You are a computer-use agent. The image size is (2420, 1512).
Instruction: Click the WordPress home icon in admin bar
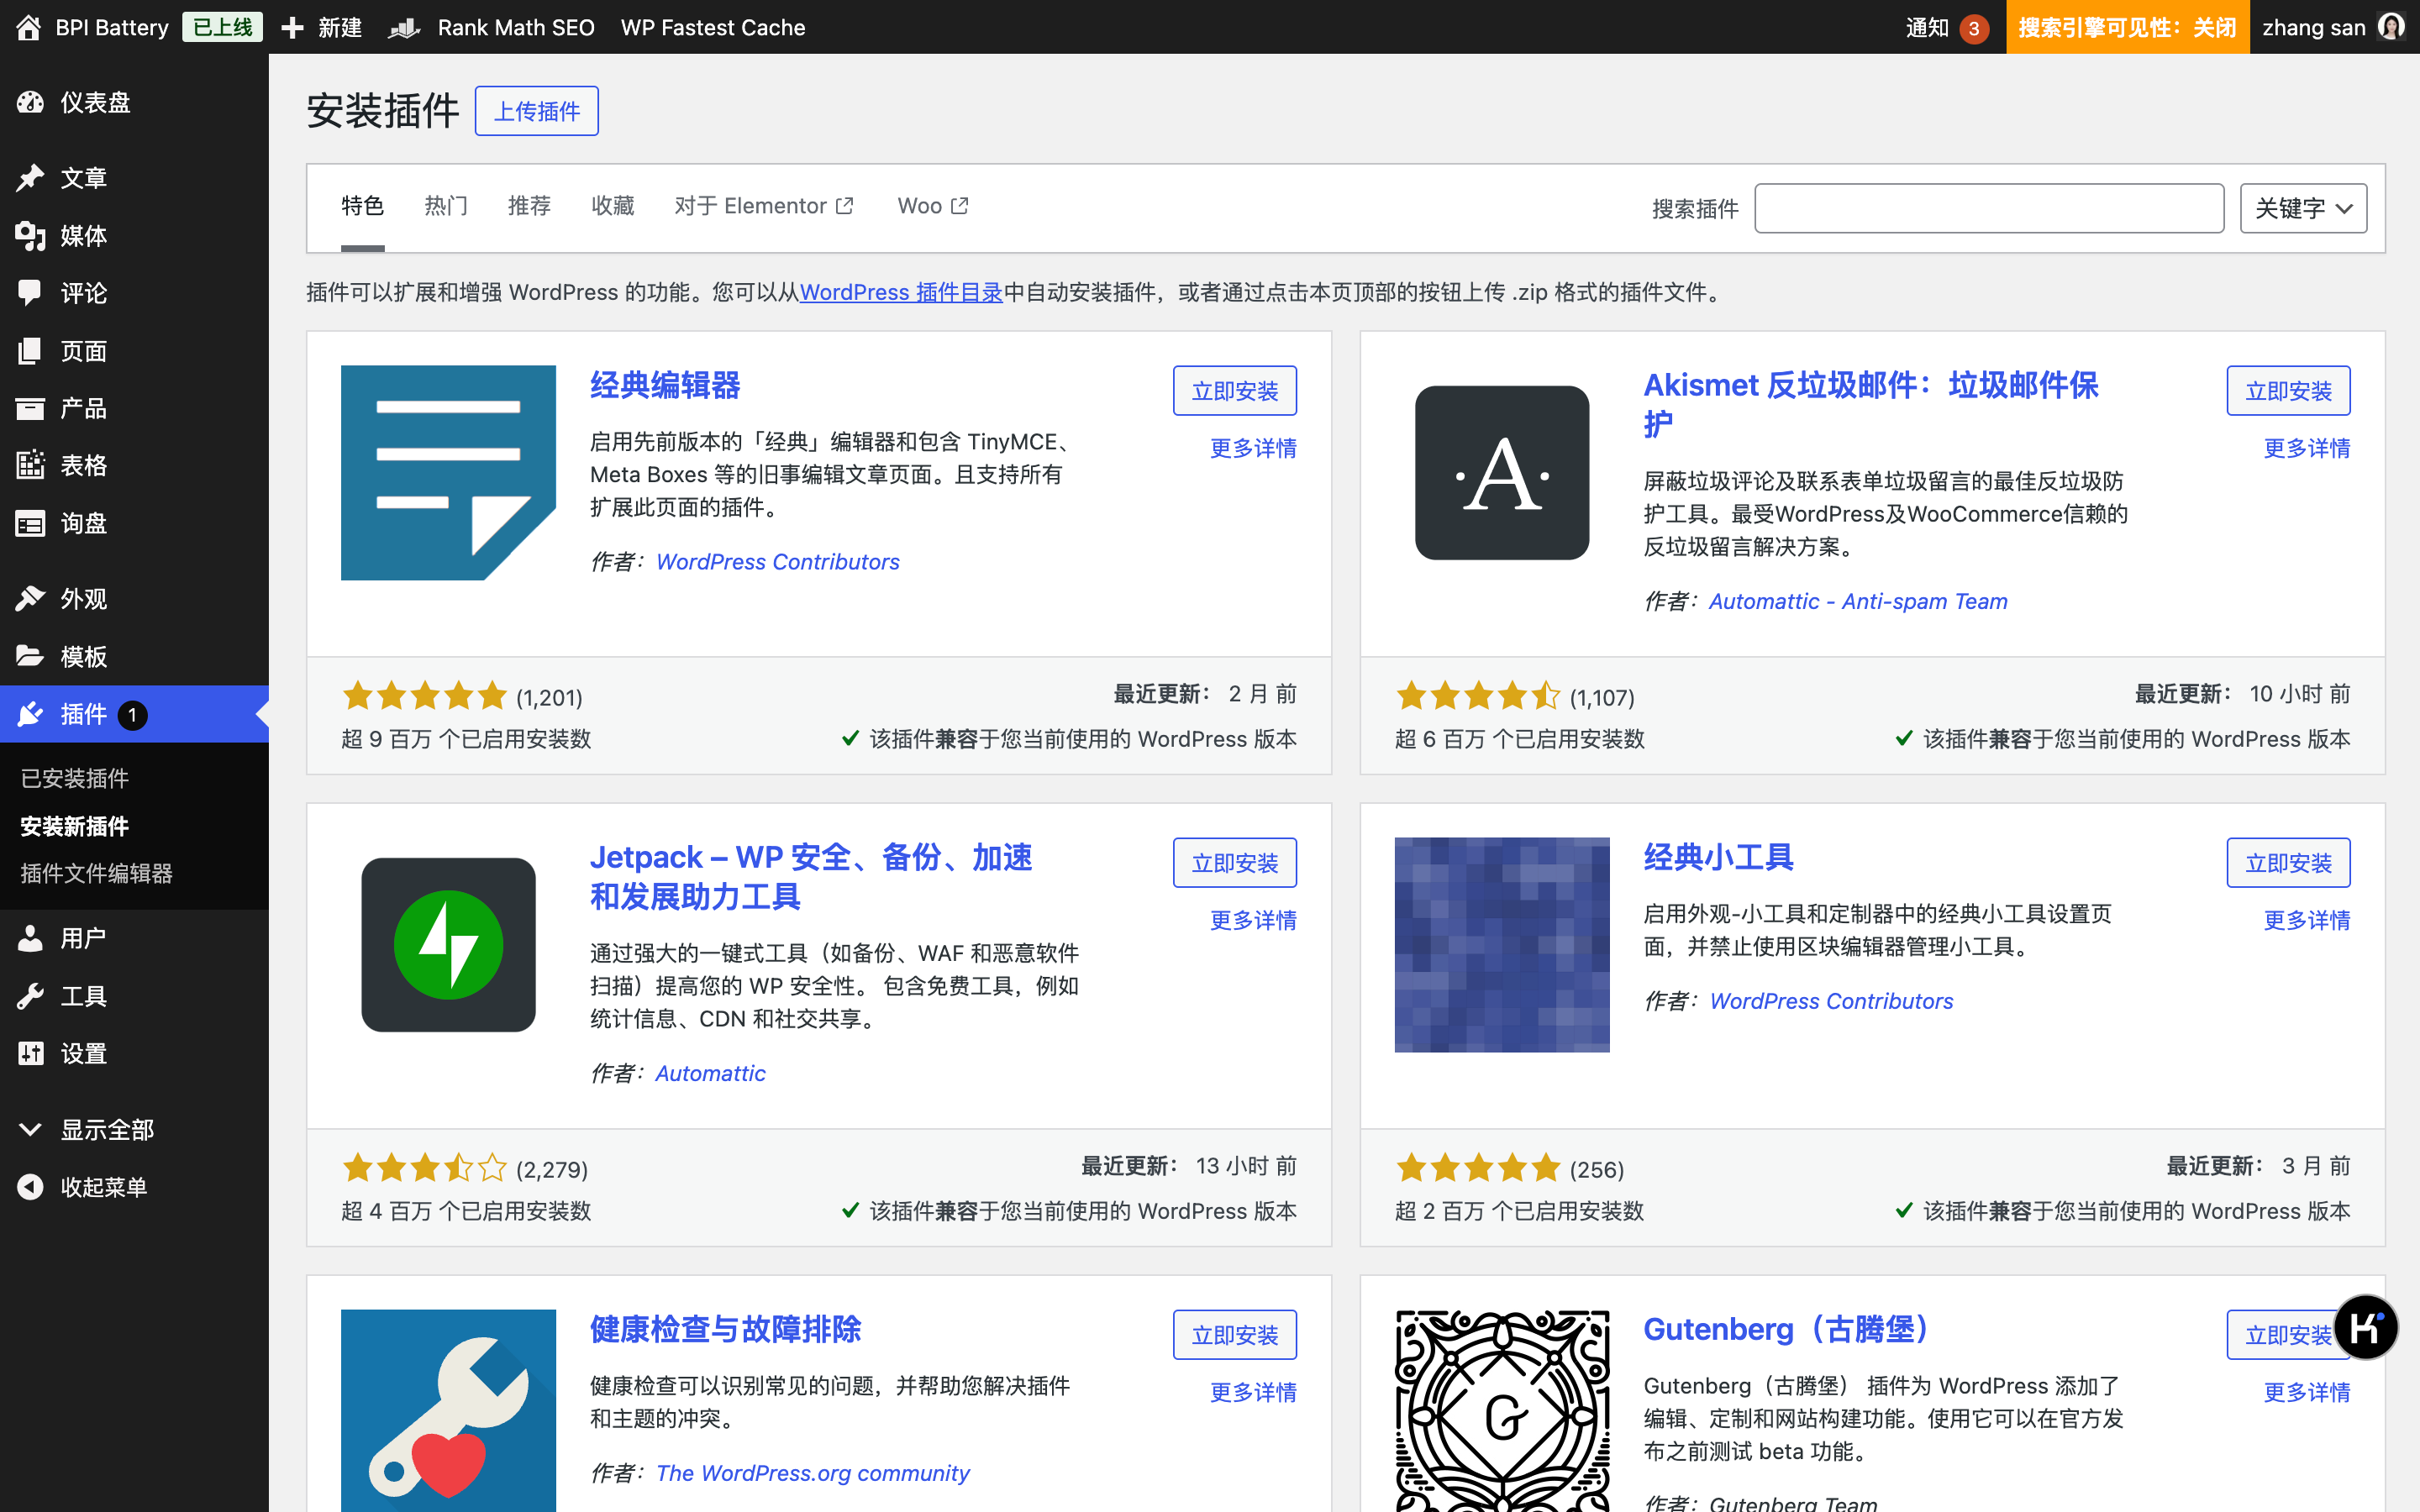28,27
